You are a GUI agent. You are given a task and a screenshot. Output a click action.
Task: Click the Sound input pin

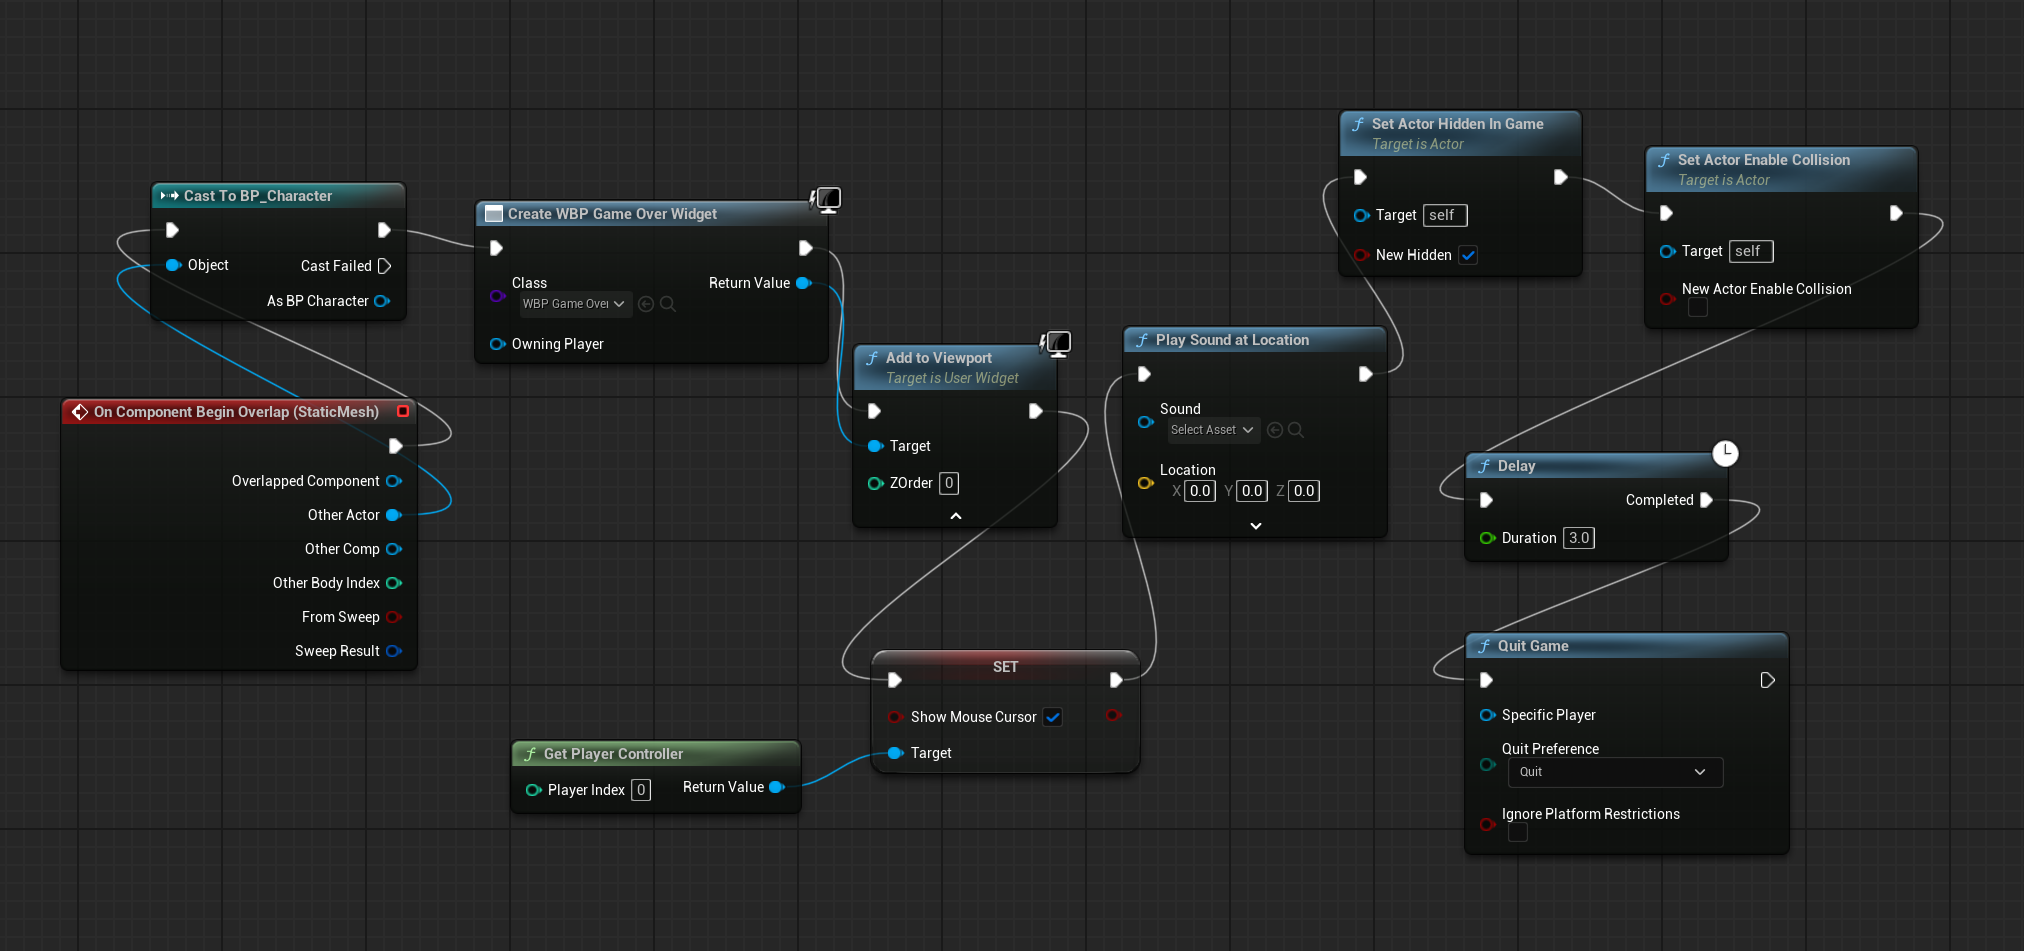pos(1146,422)
